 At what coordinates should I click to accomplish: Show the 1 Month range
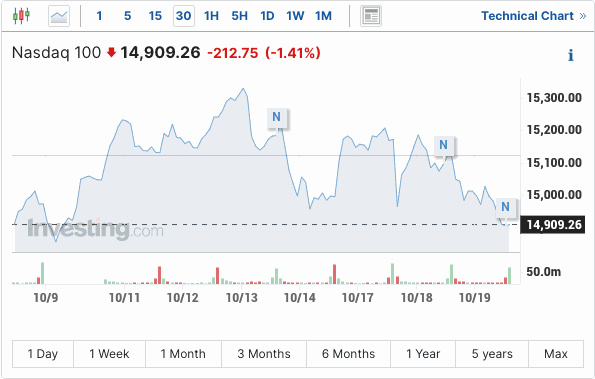183,354
